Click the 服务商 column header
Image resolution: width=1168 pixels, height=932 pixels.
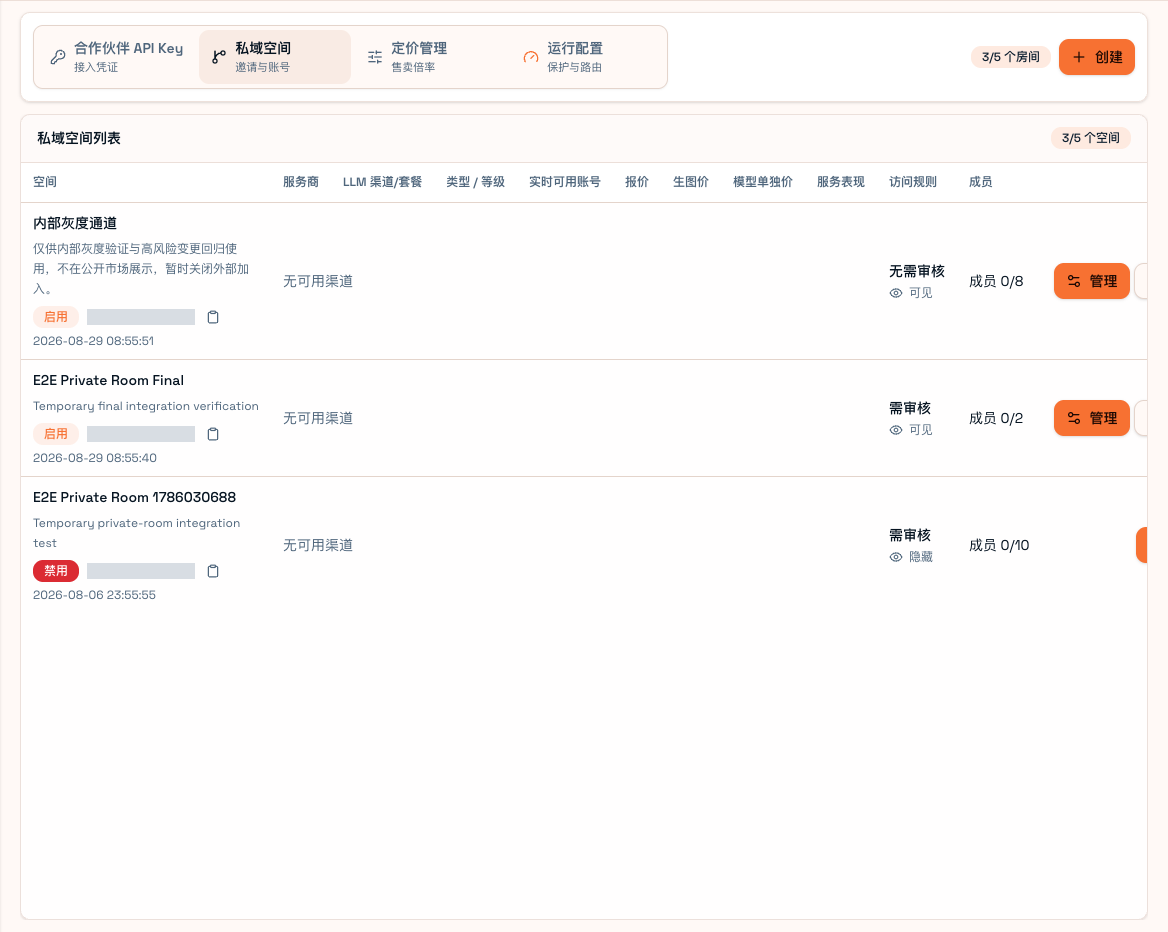click(x=301, y=183)
